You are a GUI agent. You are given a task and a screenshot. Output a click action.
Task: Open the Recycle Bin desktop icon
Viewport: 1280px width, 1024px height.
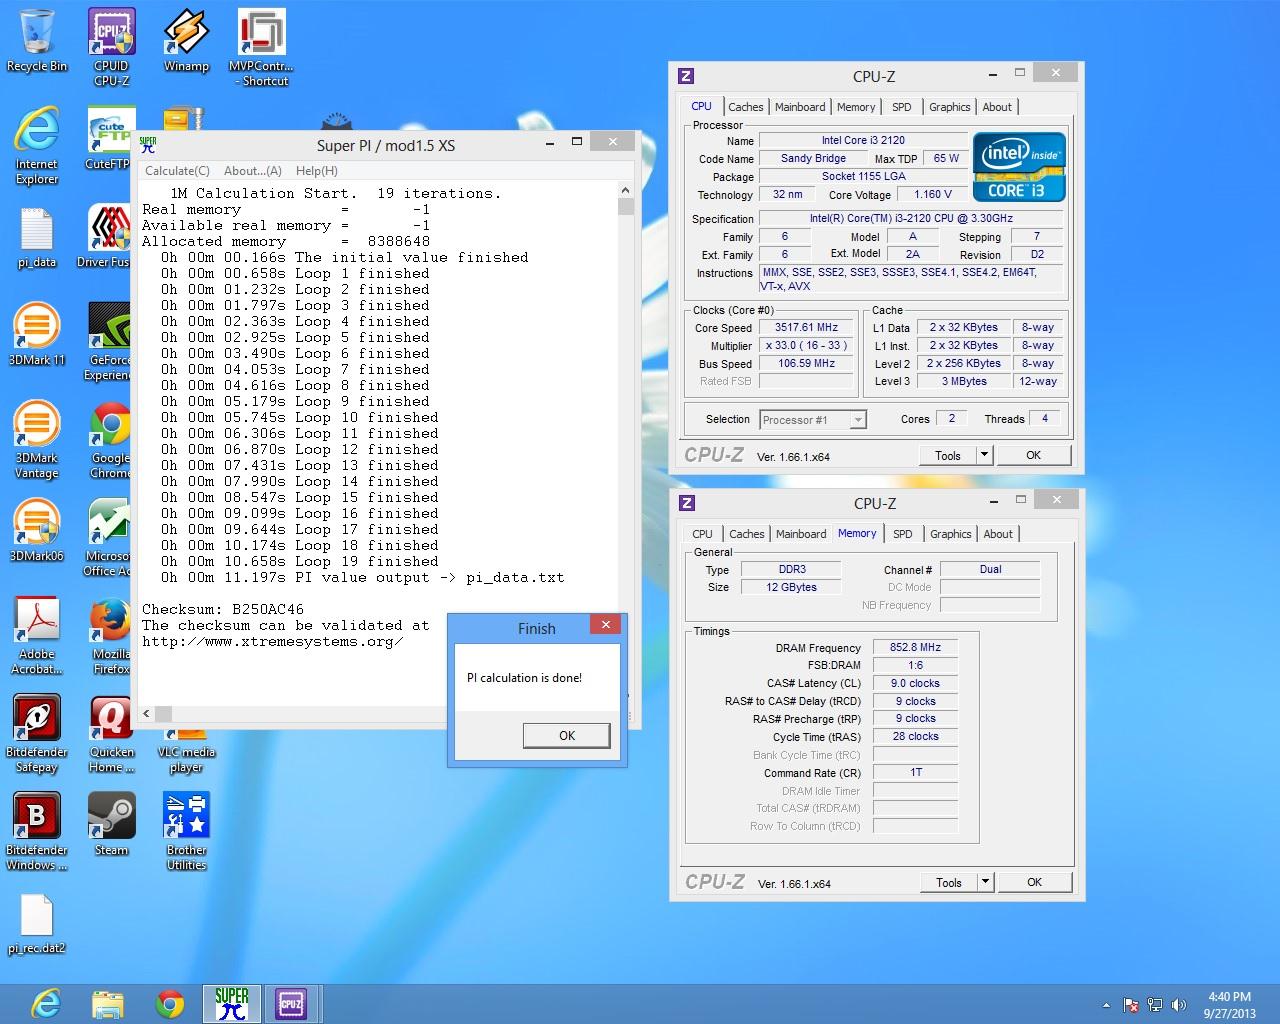[37, 41]
